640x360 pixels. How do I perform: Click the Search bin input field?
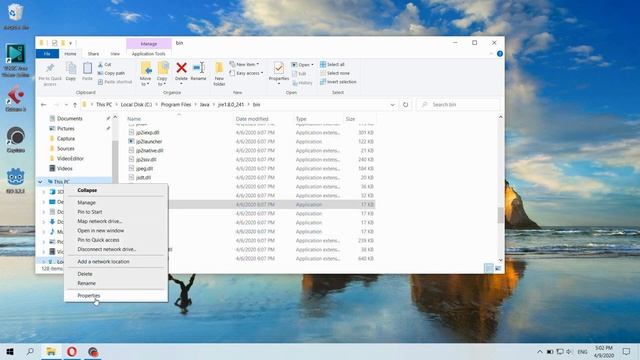458,105
